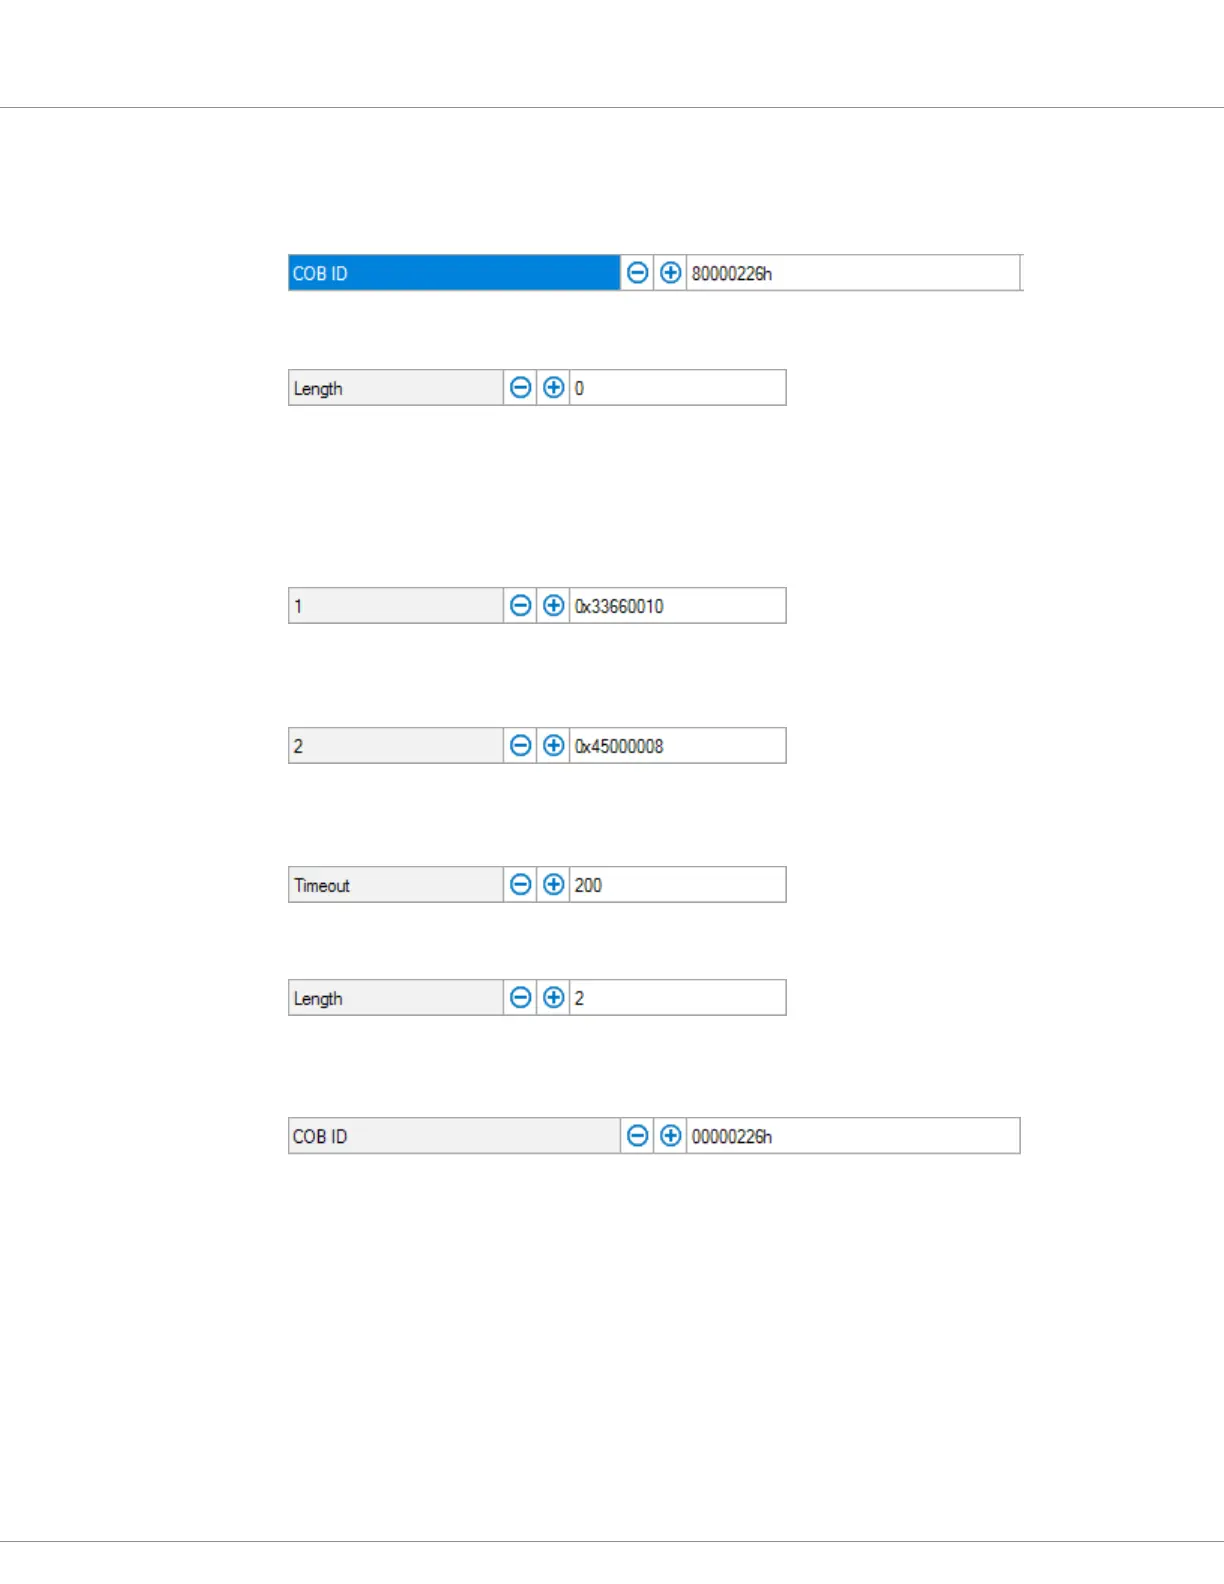1224x1584 pixels.
Task: Increment the Length field showing 0
Action: 553,388
